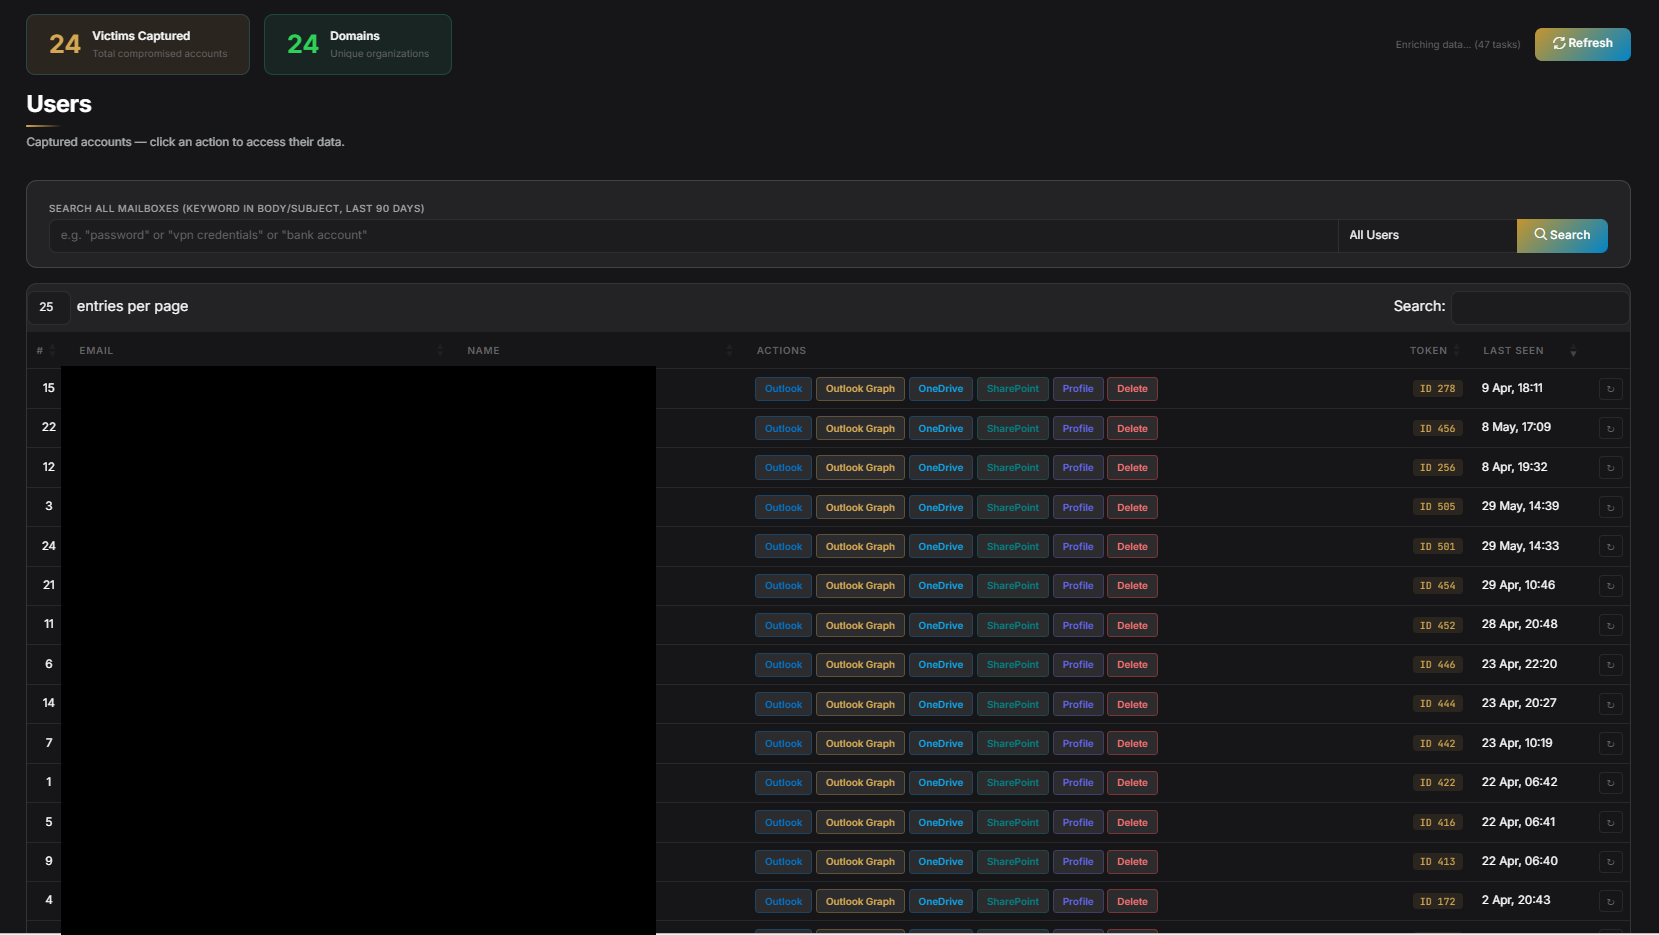Screen dimensions: 1659x935
Task: Click the refresh icon in row ID 416
Action: tap(1610, 822)
